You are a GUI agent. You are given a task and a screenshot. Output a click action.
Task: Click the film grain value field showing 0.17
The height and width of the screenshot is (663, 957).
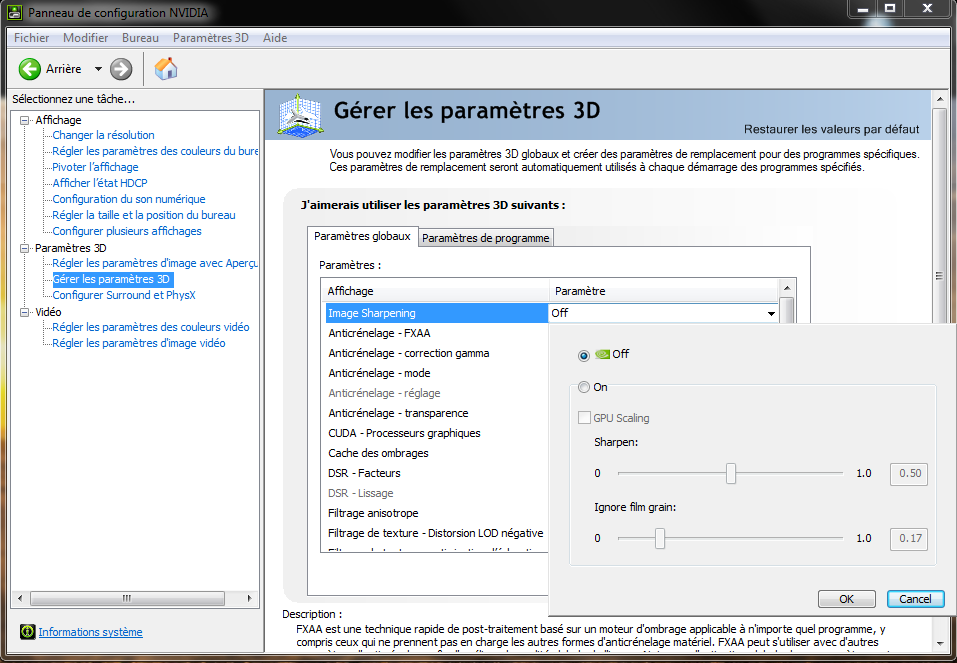[909, 538]
